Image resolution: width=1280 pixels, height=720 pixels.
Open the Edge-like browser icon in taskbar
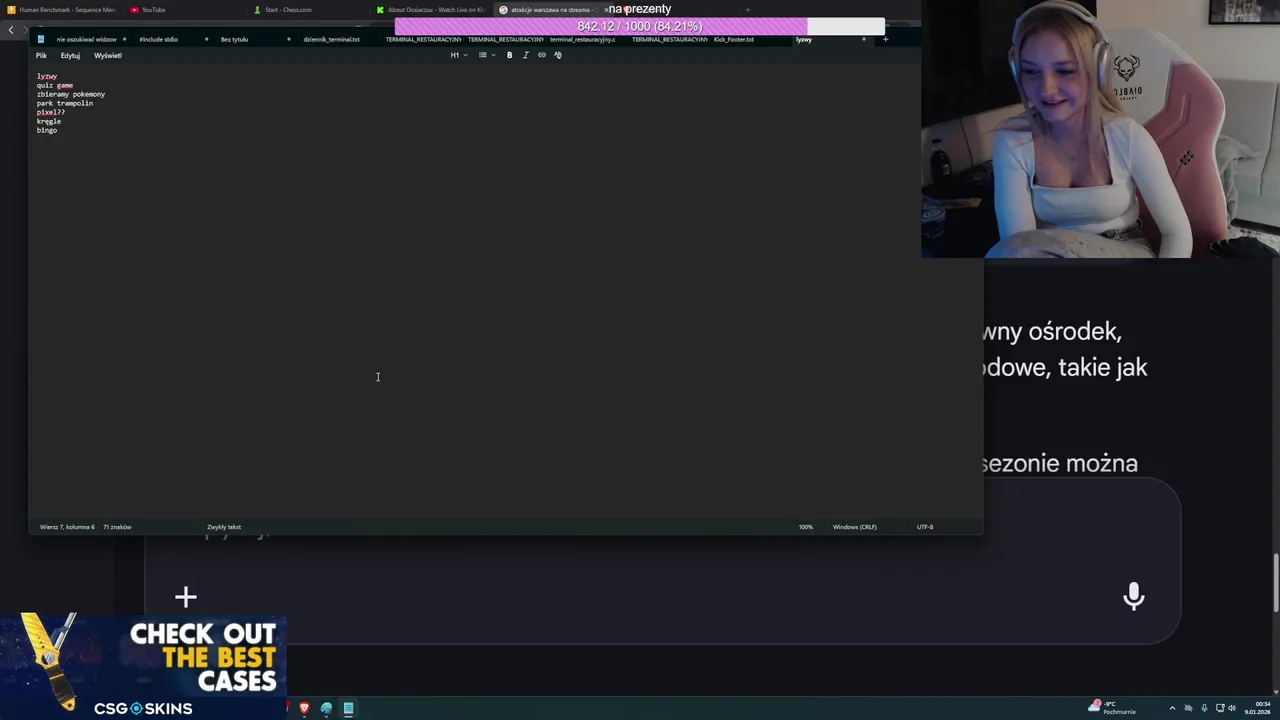(326, 708)
